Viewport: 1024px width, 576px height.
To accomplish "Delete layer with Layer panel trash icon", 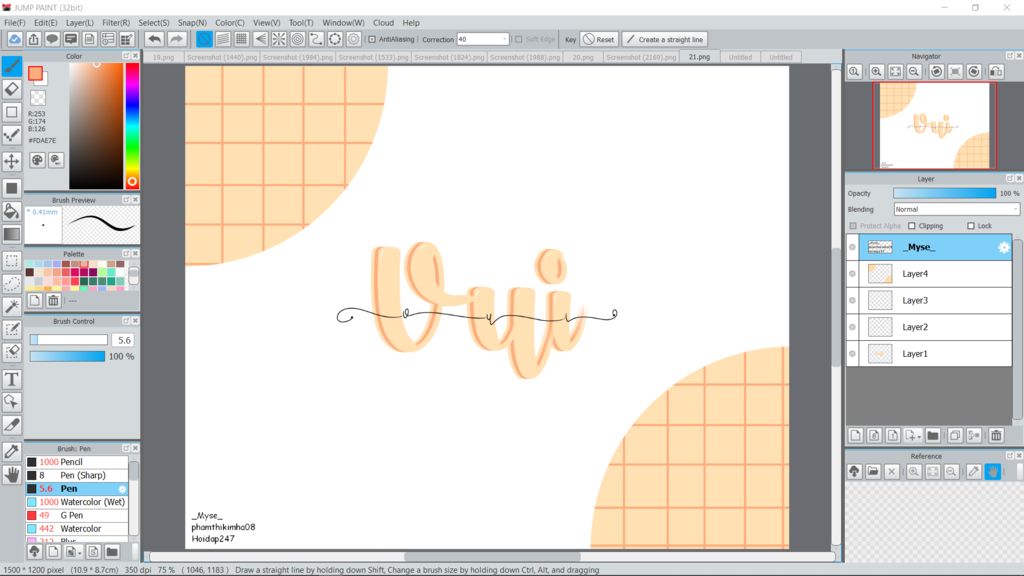I will click(x=996, y=436).
